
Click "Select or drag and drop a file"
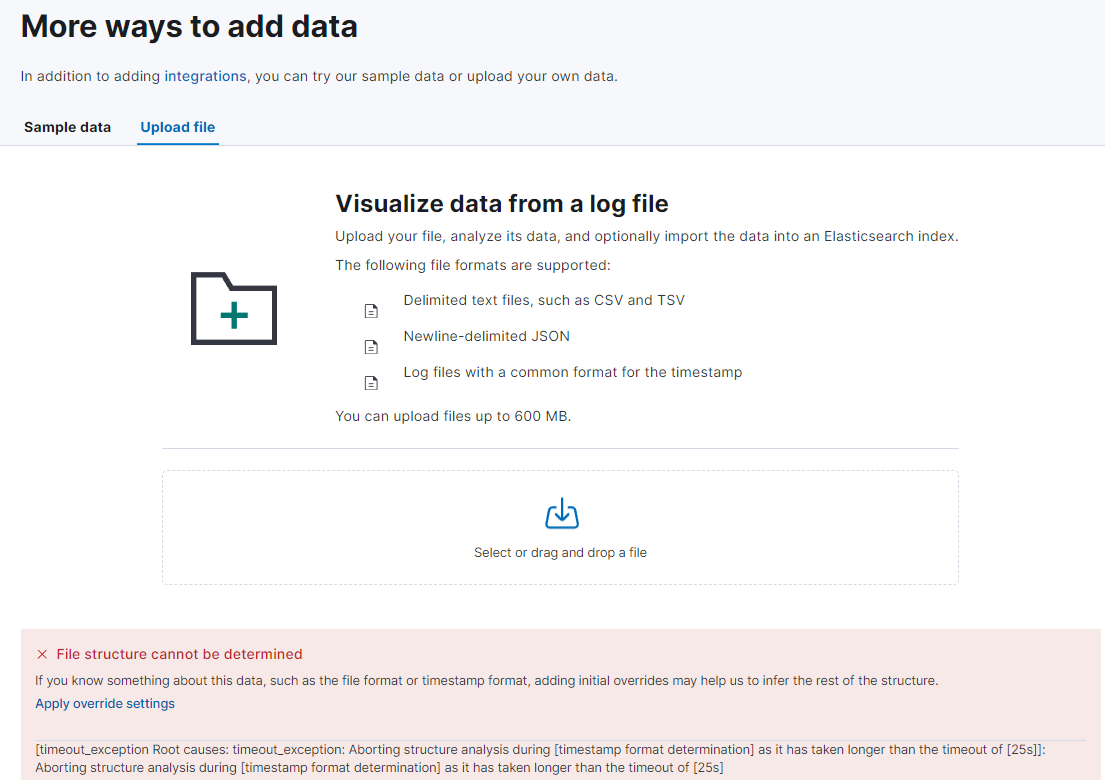(x=560, y=552)
